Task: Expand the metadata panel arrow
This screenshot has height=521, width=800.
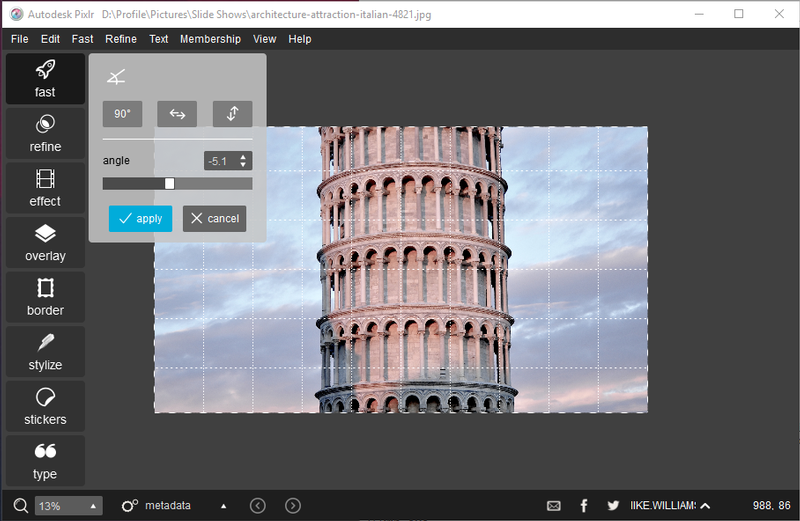Action: [x=223, y=506]
